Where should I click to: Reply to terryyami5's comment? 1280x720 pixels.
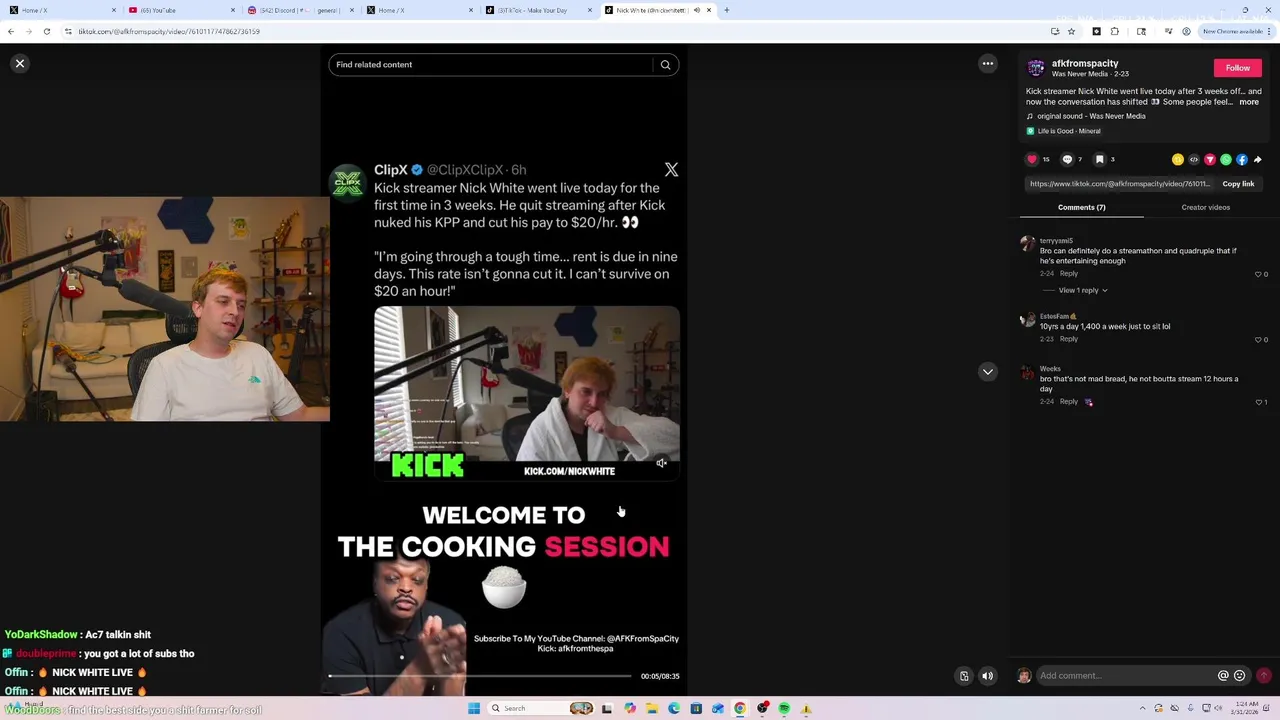pos(1069,273)
